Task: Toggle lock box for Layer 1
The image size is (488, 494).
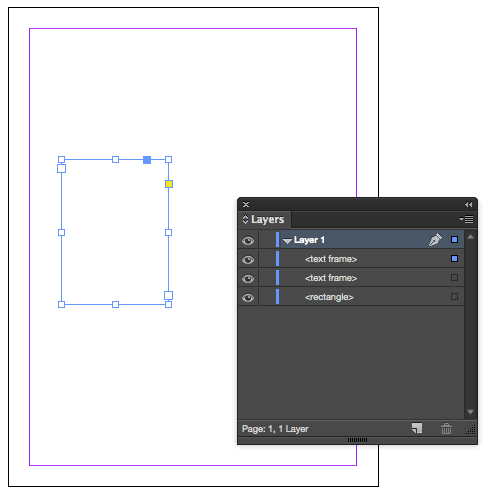Action: pos(267,240)
